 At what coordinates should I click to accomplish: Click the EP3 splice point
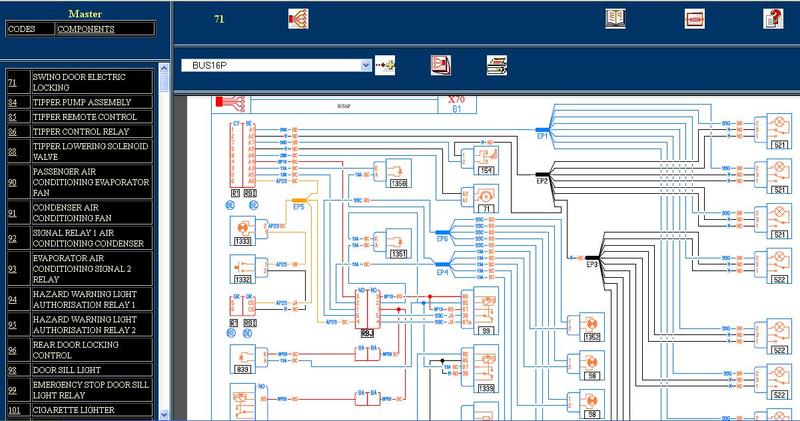592,259
